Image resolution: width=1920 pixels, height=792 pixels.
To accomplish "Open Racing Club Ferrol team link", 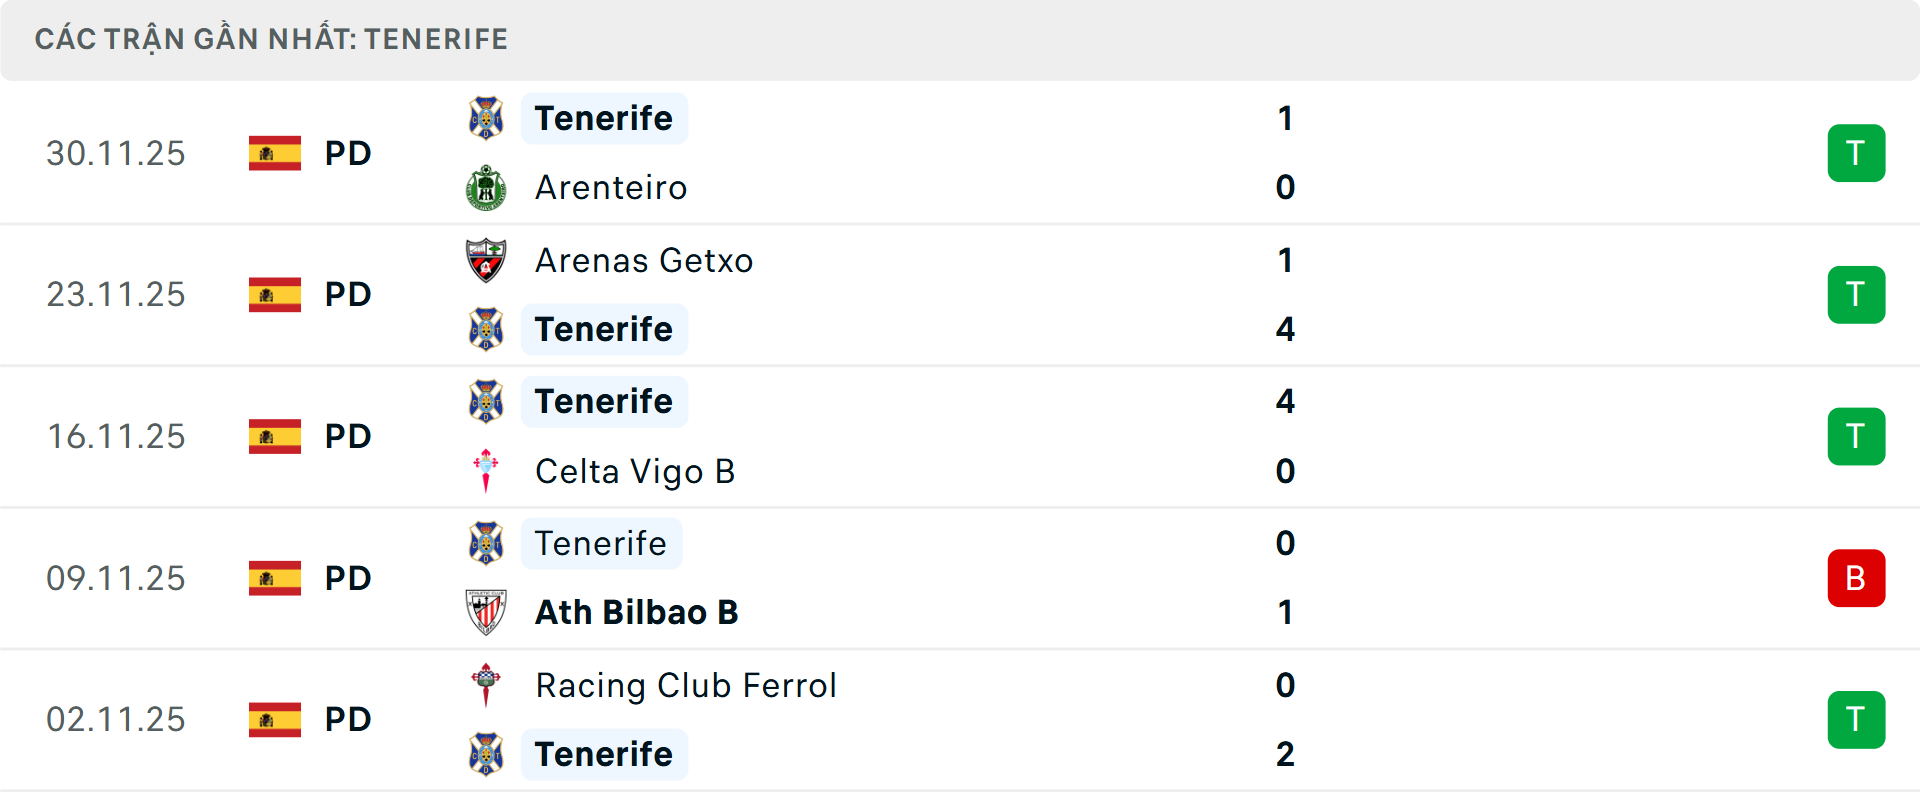I will click(686, 685).
